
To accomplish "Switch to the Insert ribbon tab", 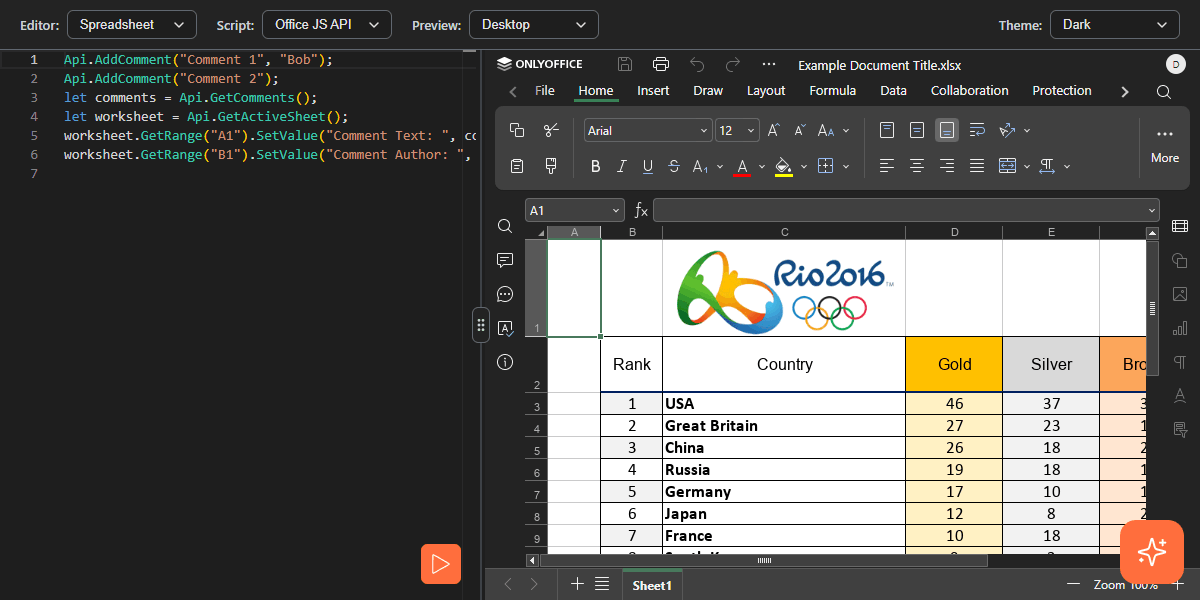I will pos(653,91).
